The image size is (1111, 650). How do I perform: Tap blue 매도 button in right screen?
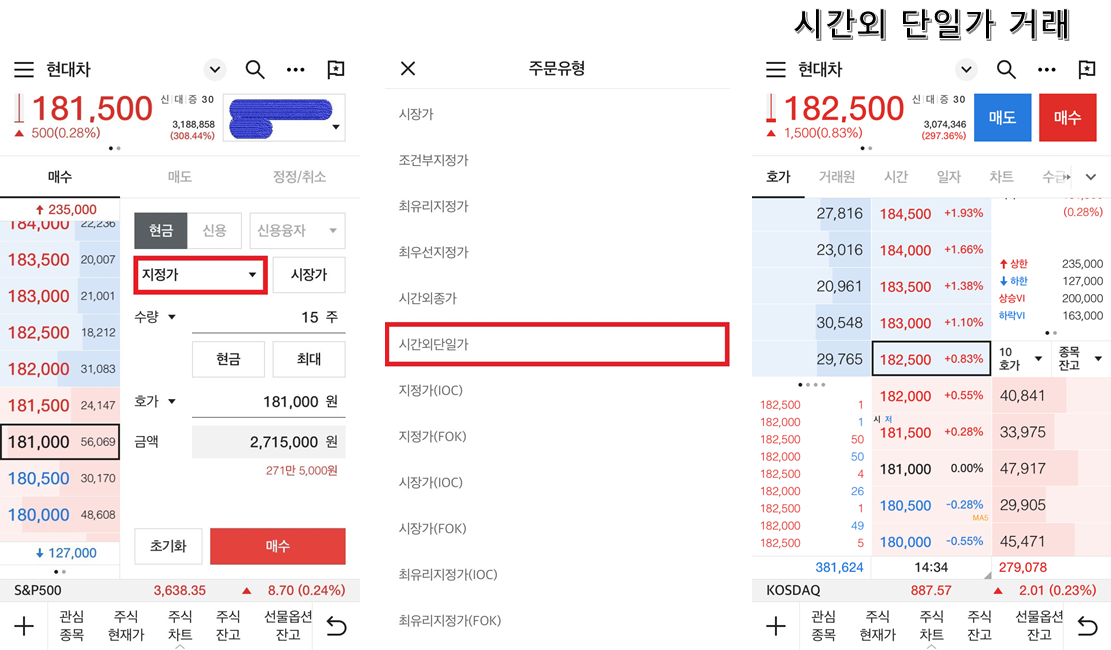[1003, 118]
